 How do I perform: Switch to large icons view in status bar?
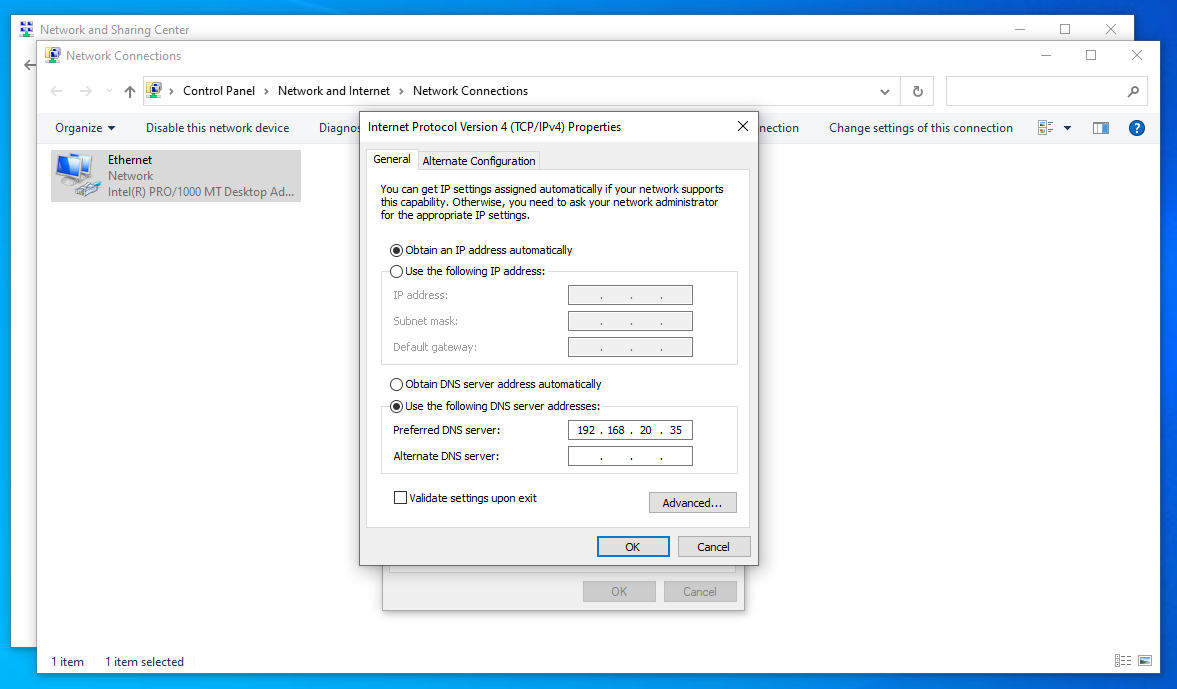[x=1145, y=661]
